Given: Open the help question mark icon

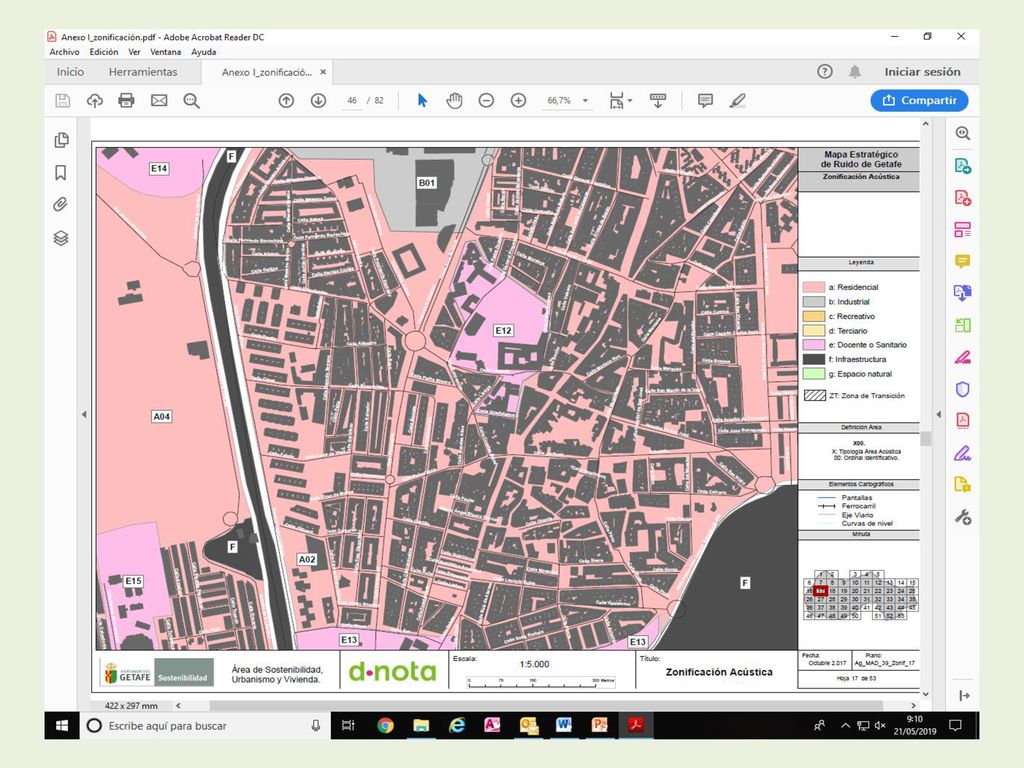Looking at the screenshot, I should tap(825, 72).
